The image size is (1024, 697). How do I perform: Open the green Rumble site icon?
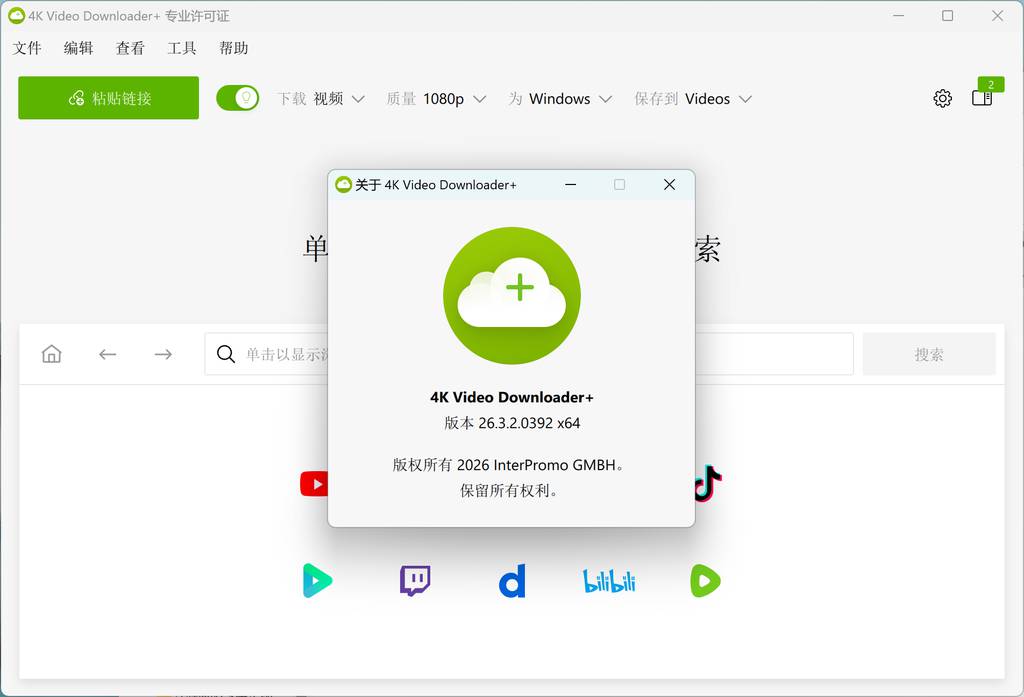click(705, 580)
